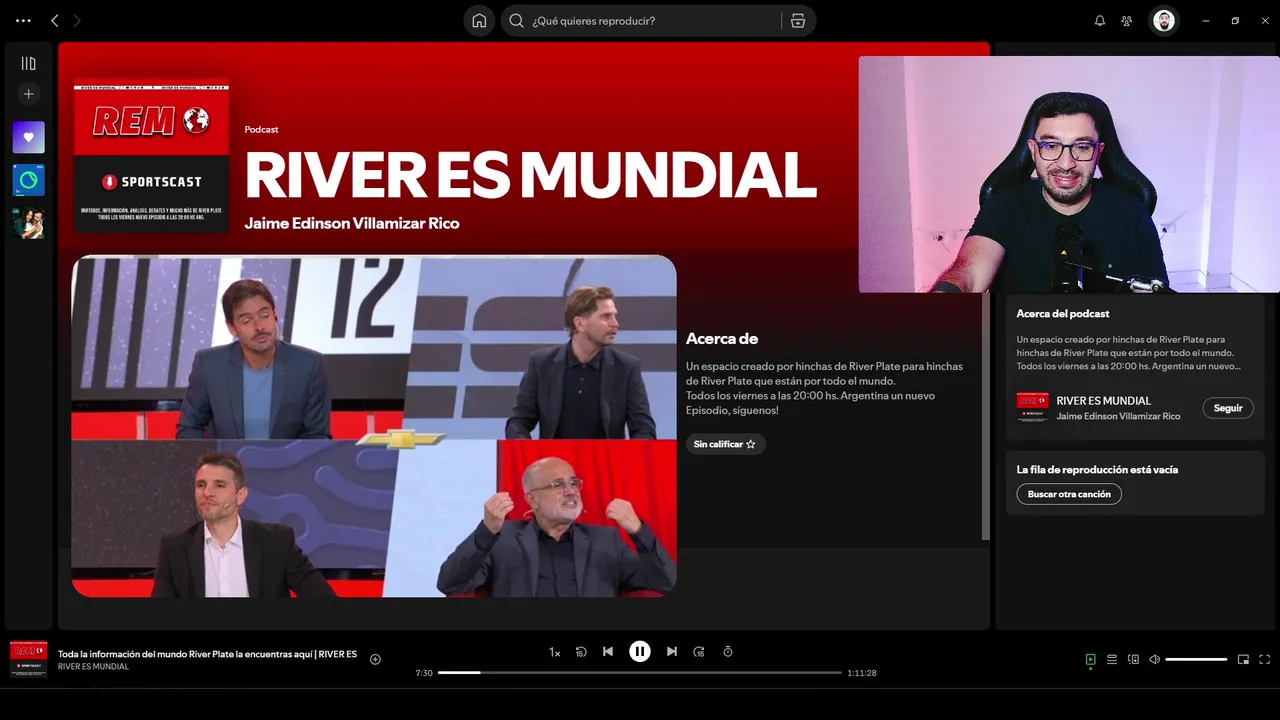Click the REM Sportscast podcast cover
The width and height of the screenshot is (1280, 720).
[151, 156]
